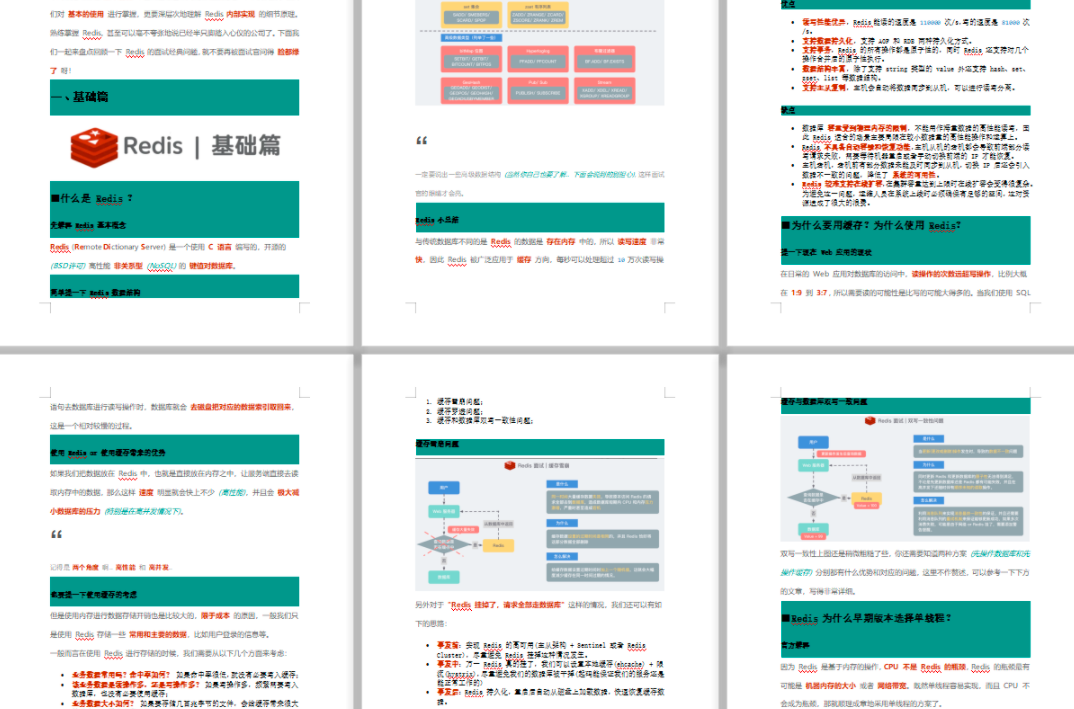
Task: Click the '一、基础篇' green heading
Action: coord(174,97)
